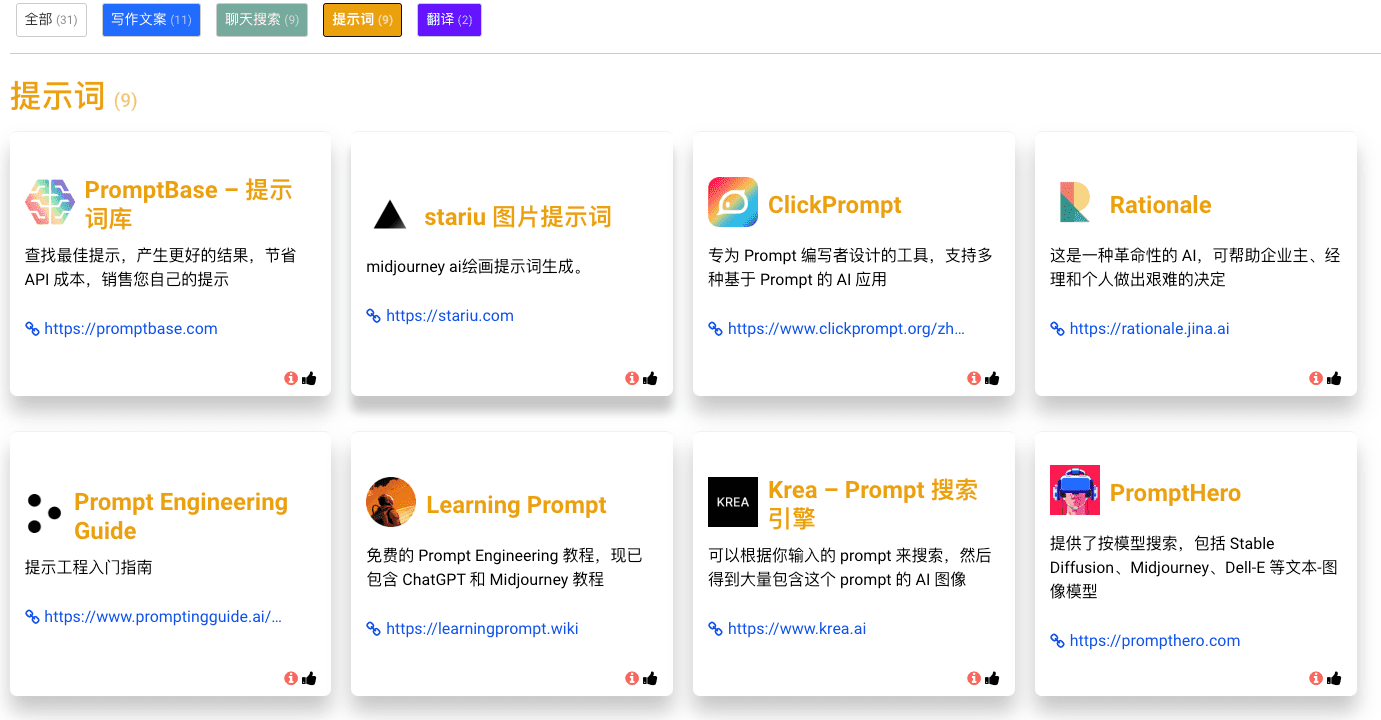Give thumbs-up on the stariu card
Screen dimensions: 1381x720
[x=650, y=378]
